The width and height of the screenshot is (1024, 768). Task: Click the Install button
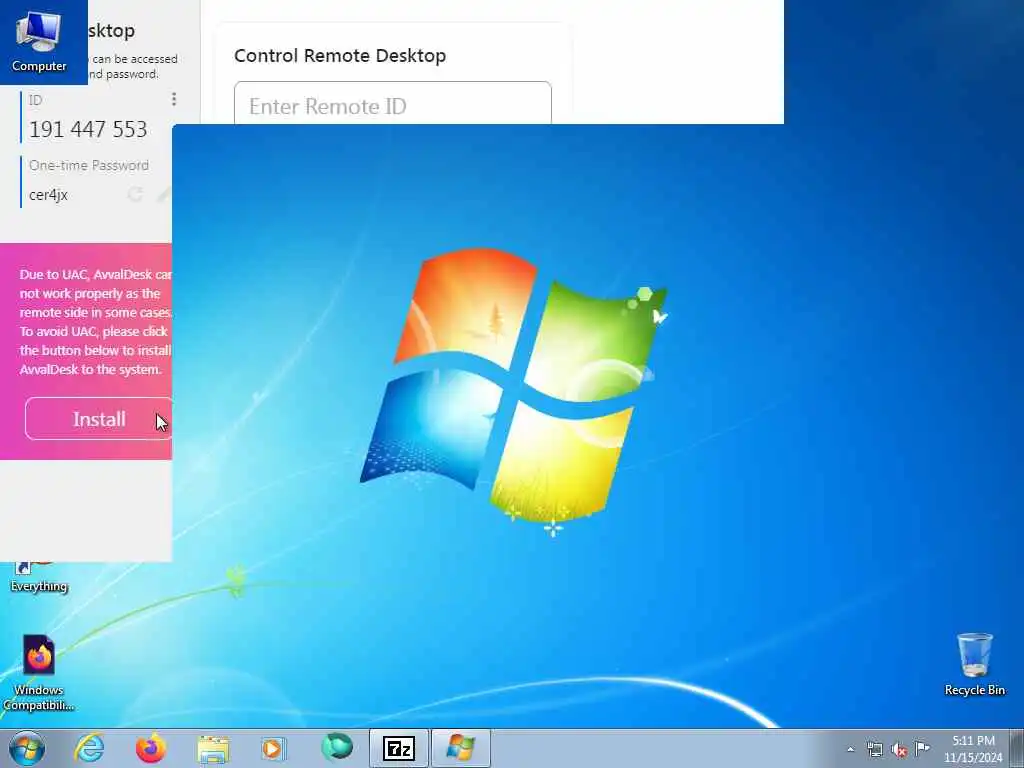tap(99, 419)
